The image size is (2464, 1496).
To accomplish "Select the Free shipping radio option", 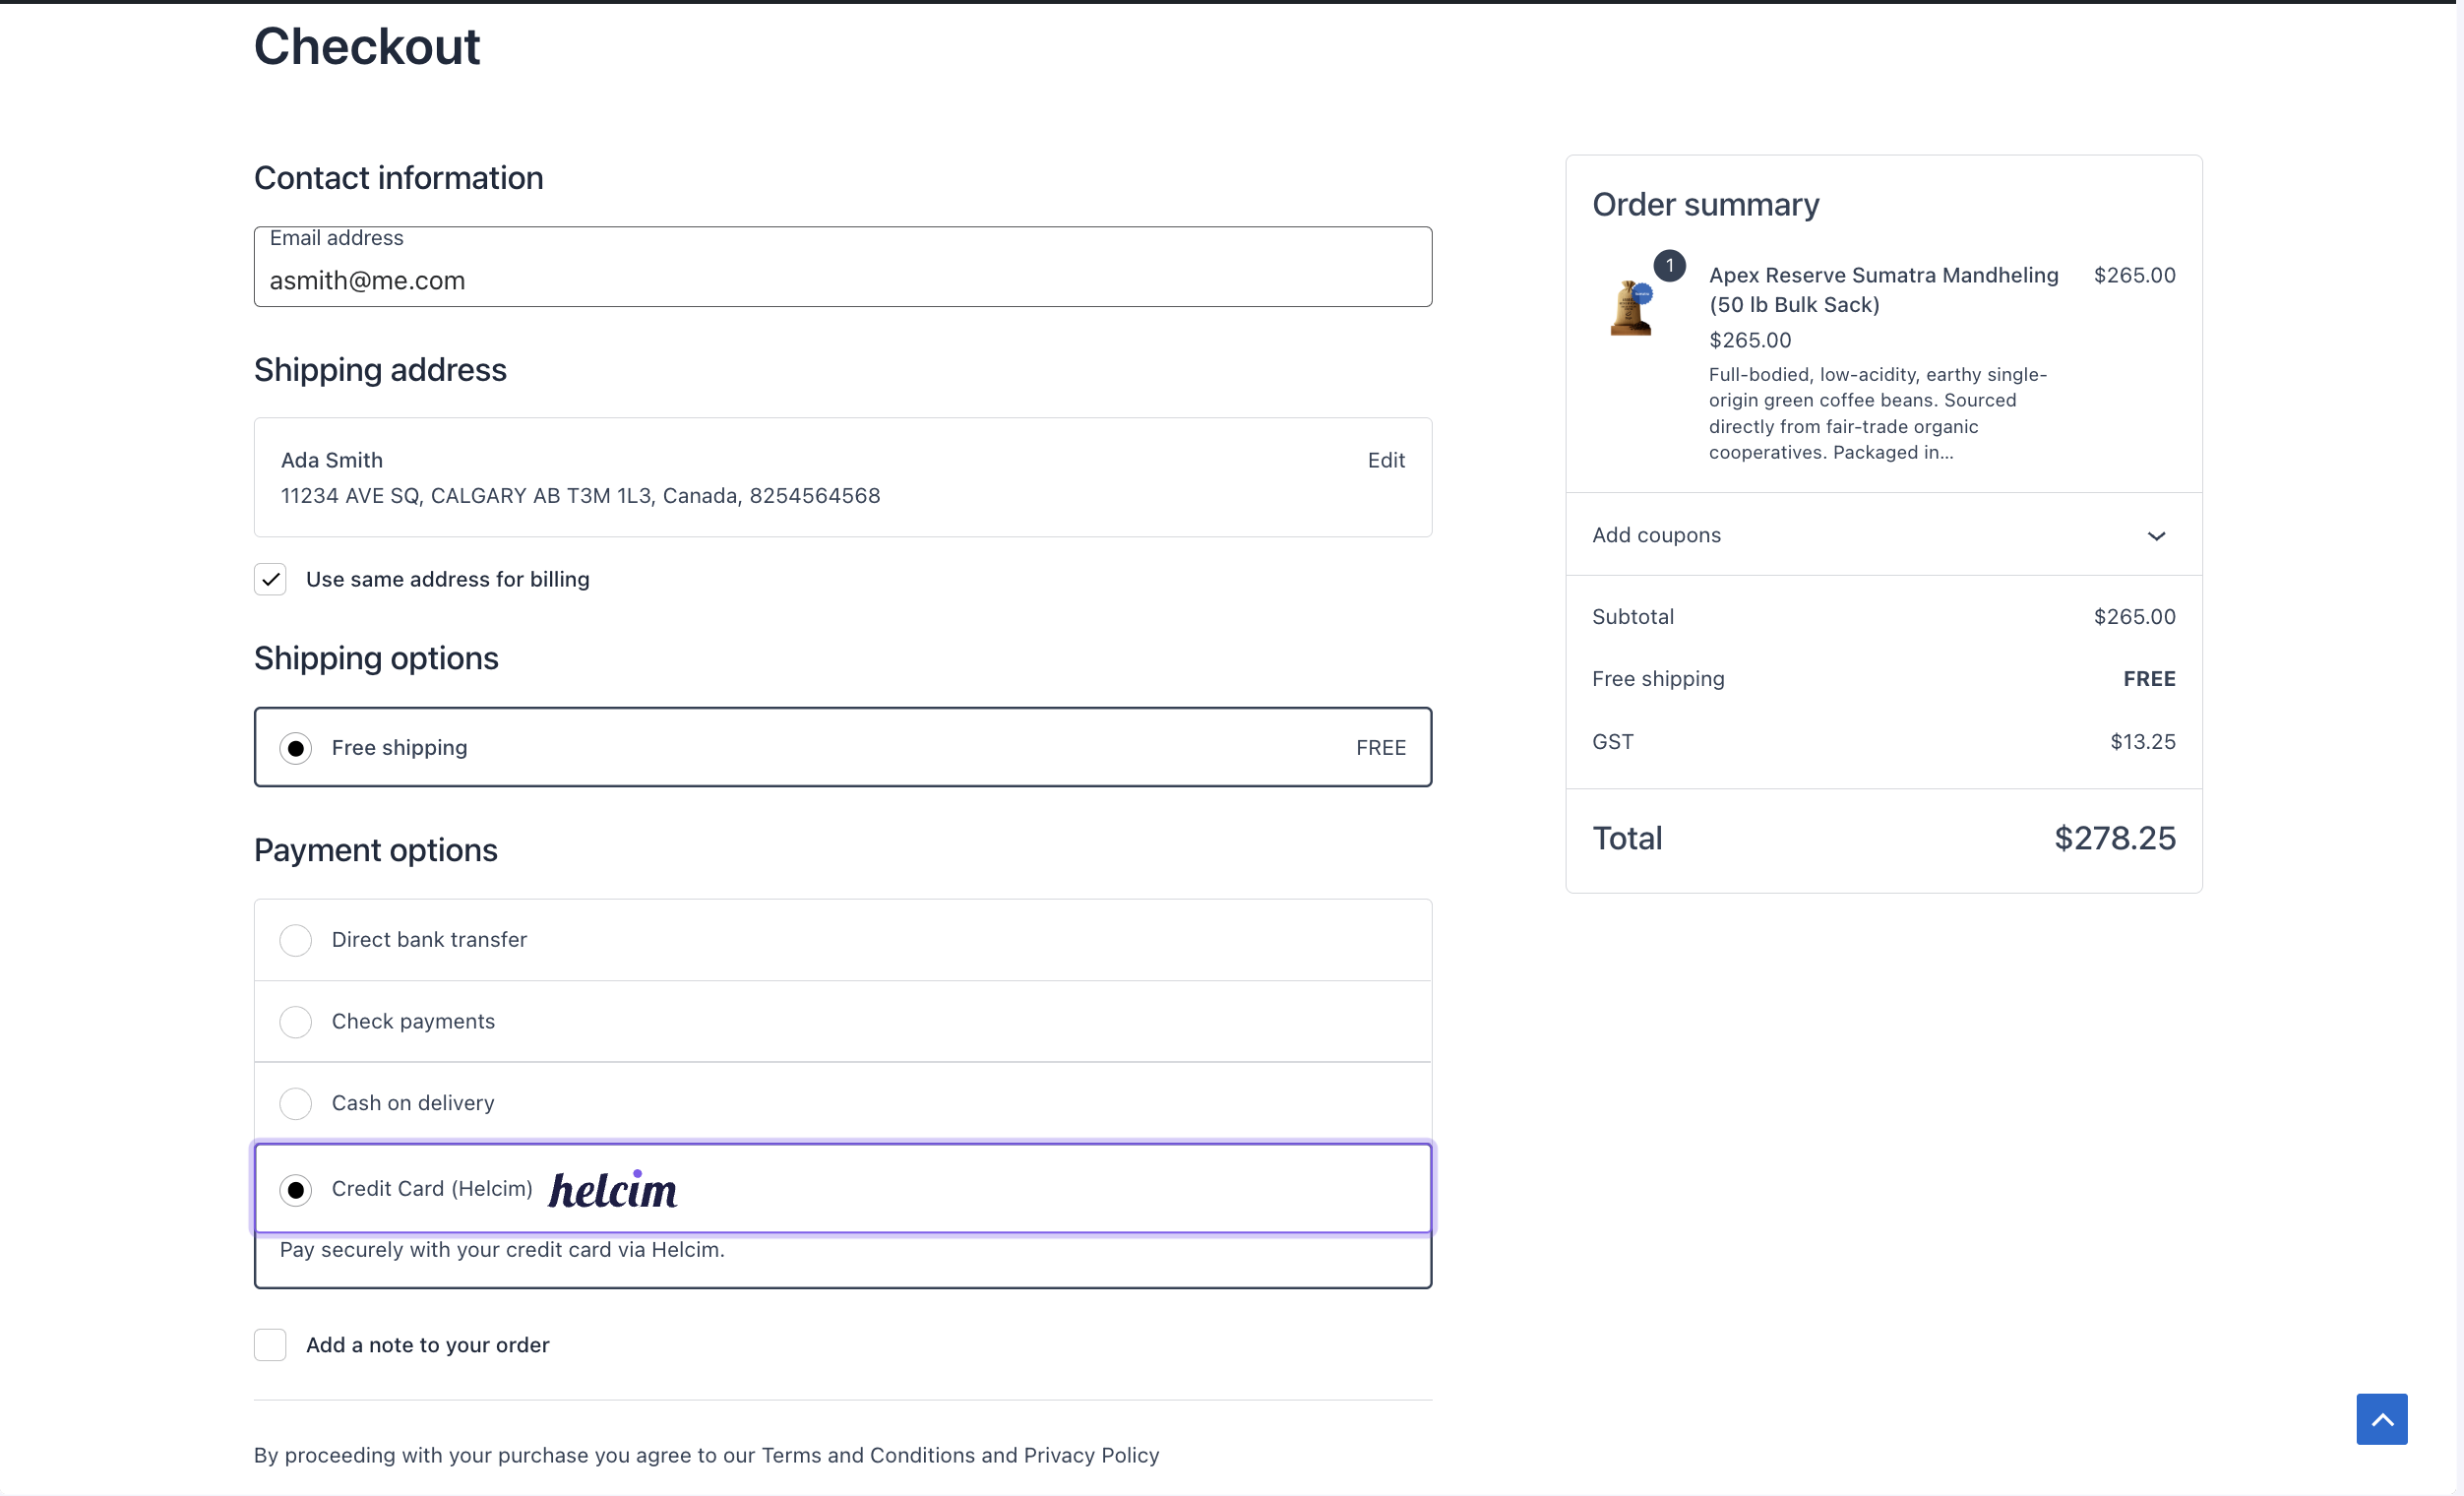I will click(295, 748).
